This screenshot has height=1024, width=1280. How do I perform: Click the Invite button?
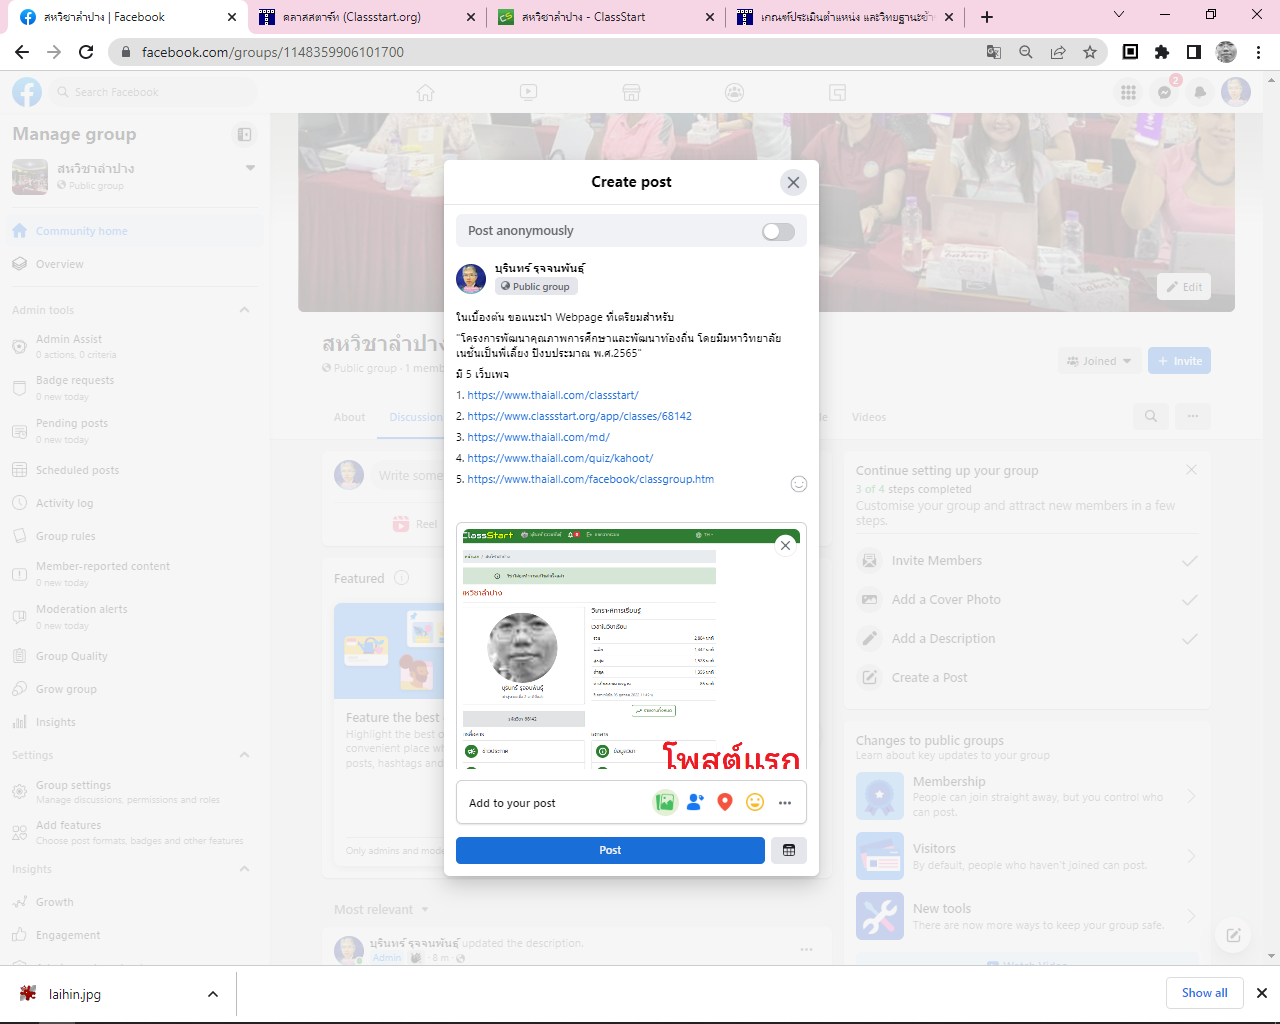[1179, 361]
